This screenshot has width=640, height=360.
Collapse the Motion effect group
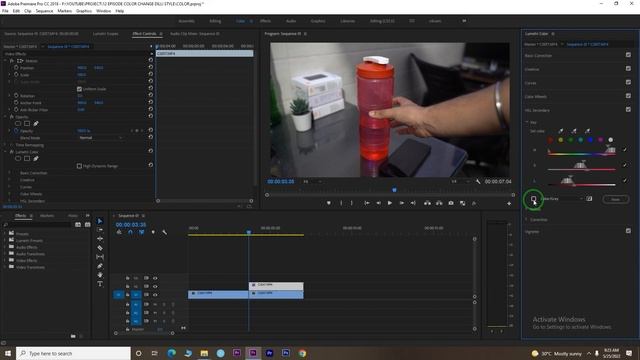click(6, 60)
